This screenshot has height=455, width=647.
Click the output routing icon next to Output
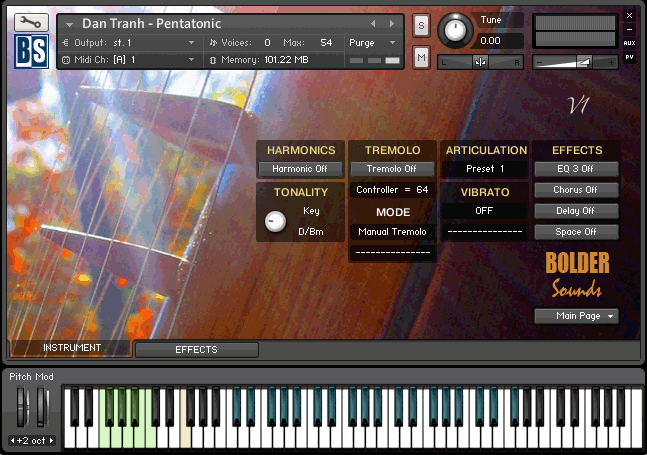pos(65,42)
